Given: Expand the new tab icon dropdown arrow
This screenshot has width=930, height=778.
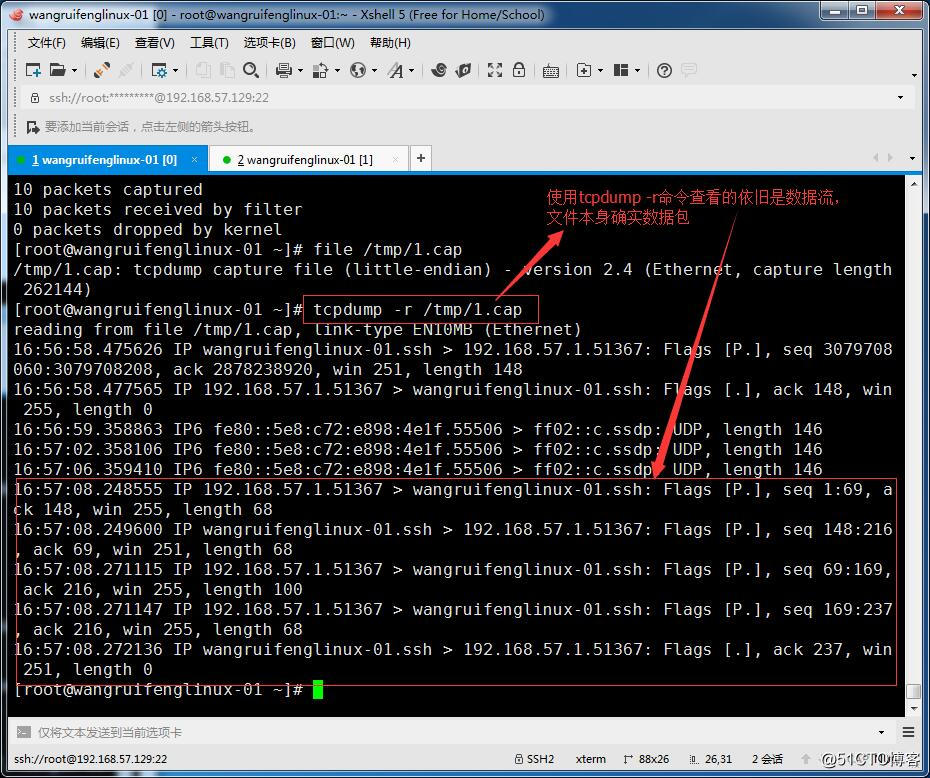Looking at the screenshot, I should point(600,71).
